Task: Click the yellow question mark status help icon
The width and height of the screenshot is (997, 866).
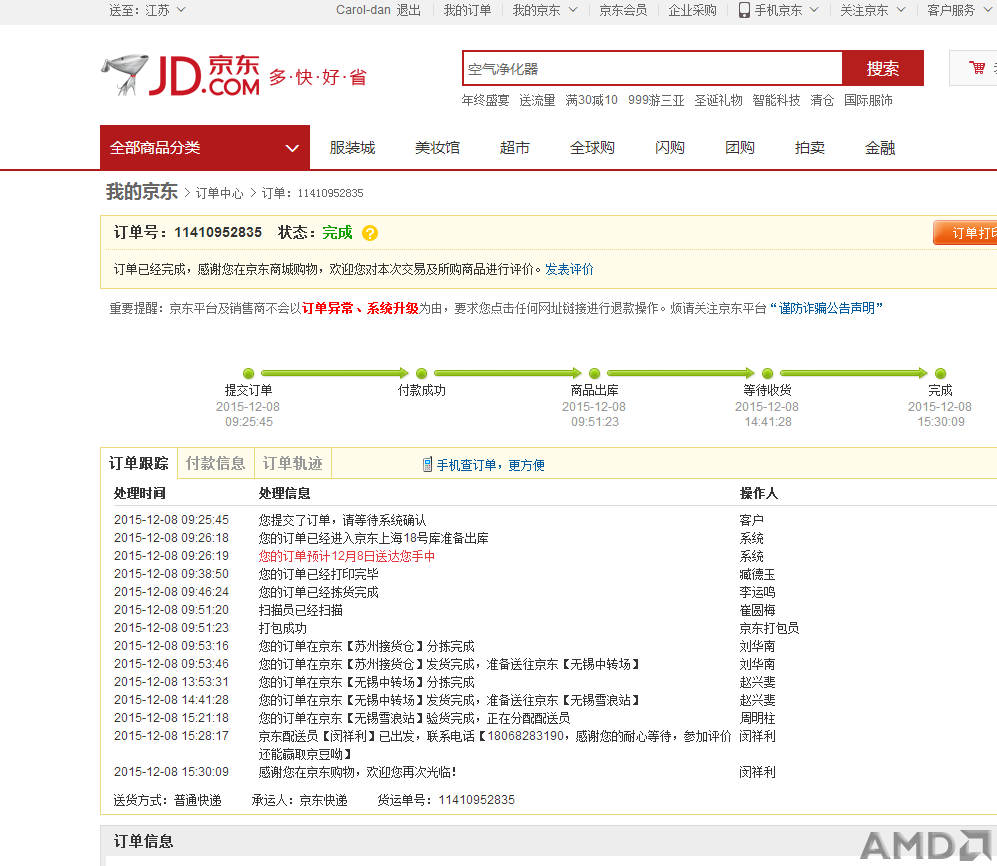Action: [x=369, y=233]
